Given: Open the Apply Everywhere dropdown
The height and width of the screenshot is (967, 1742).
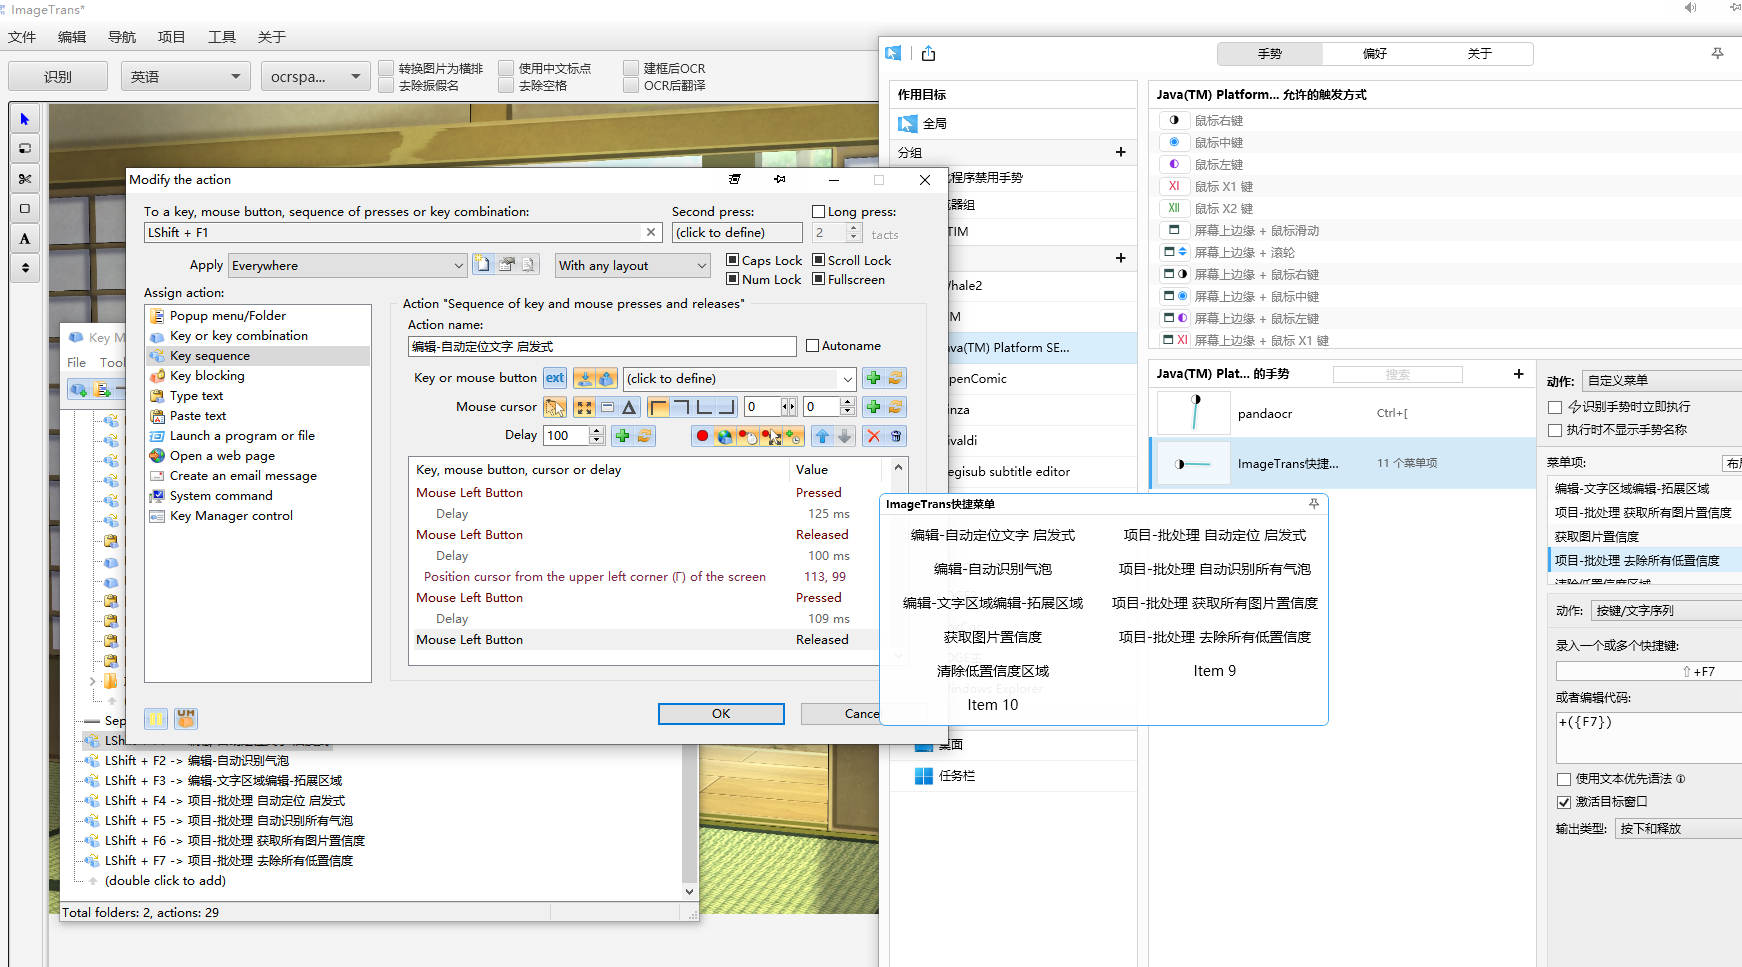Looking at the screenshot, I should 347,265.
